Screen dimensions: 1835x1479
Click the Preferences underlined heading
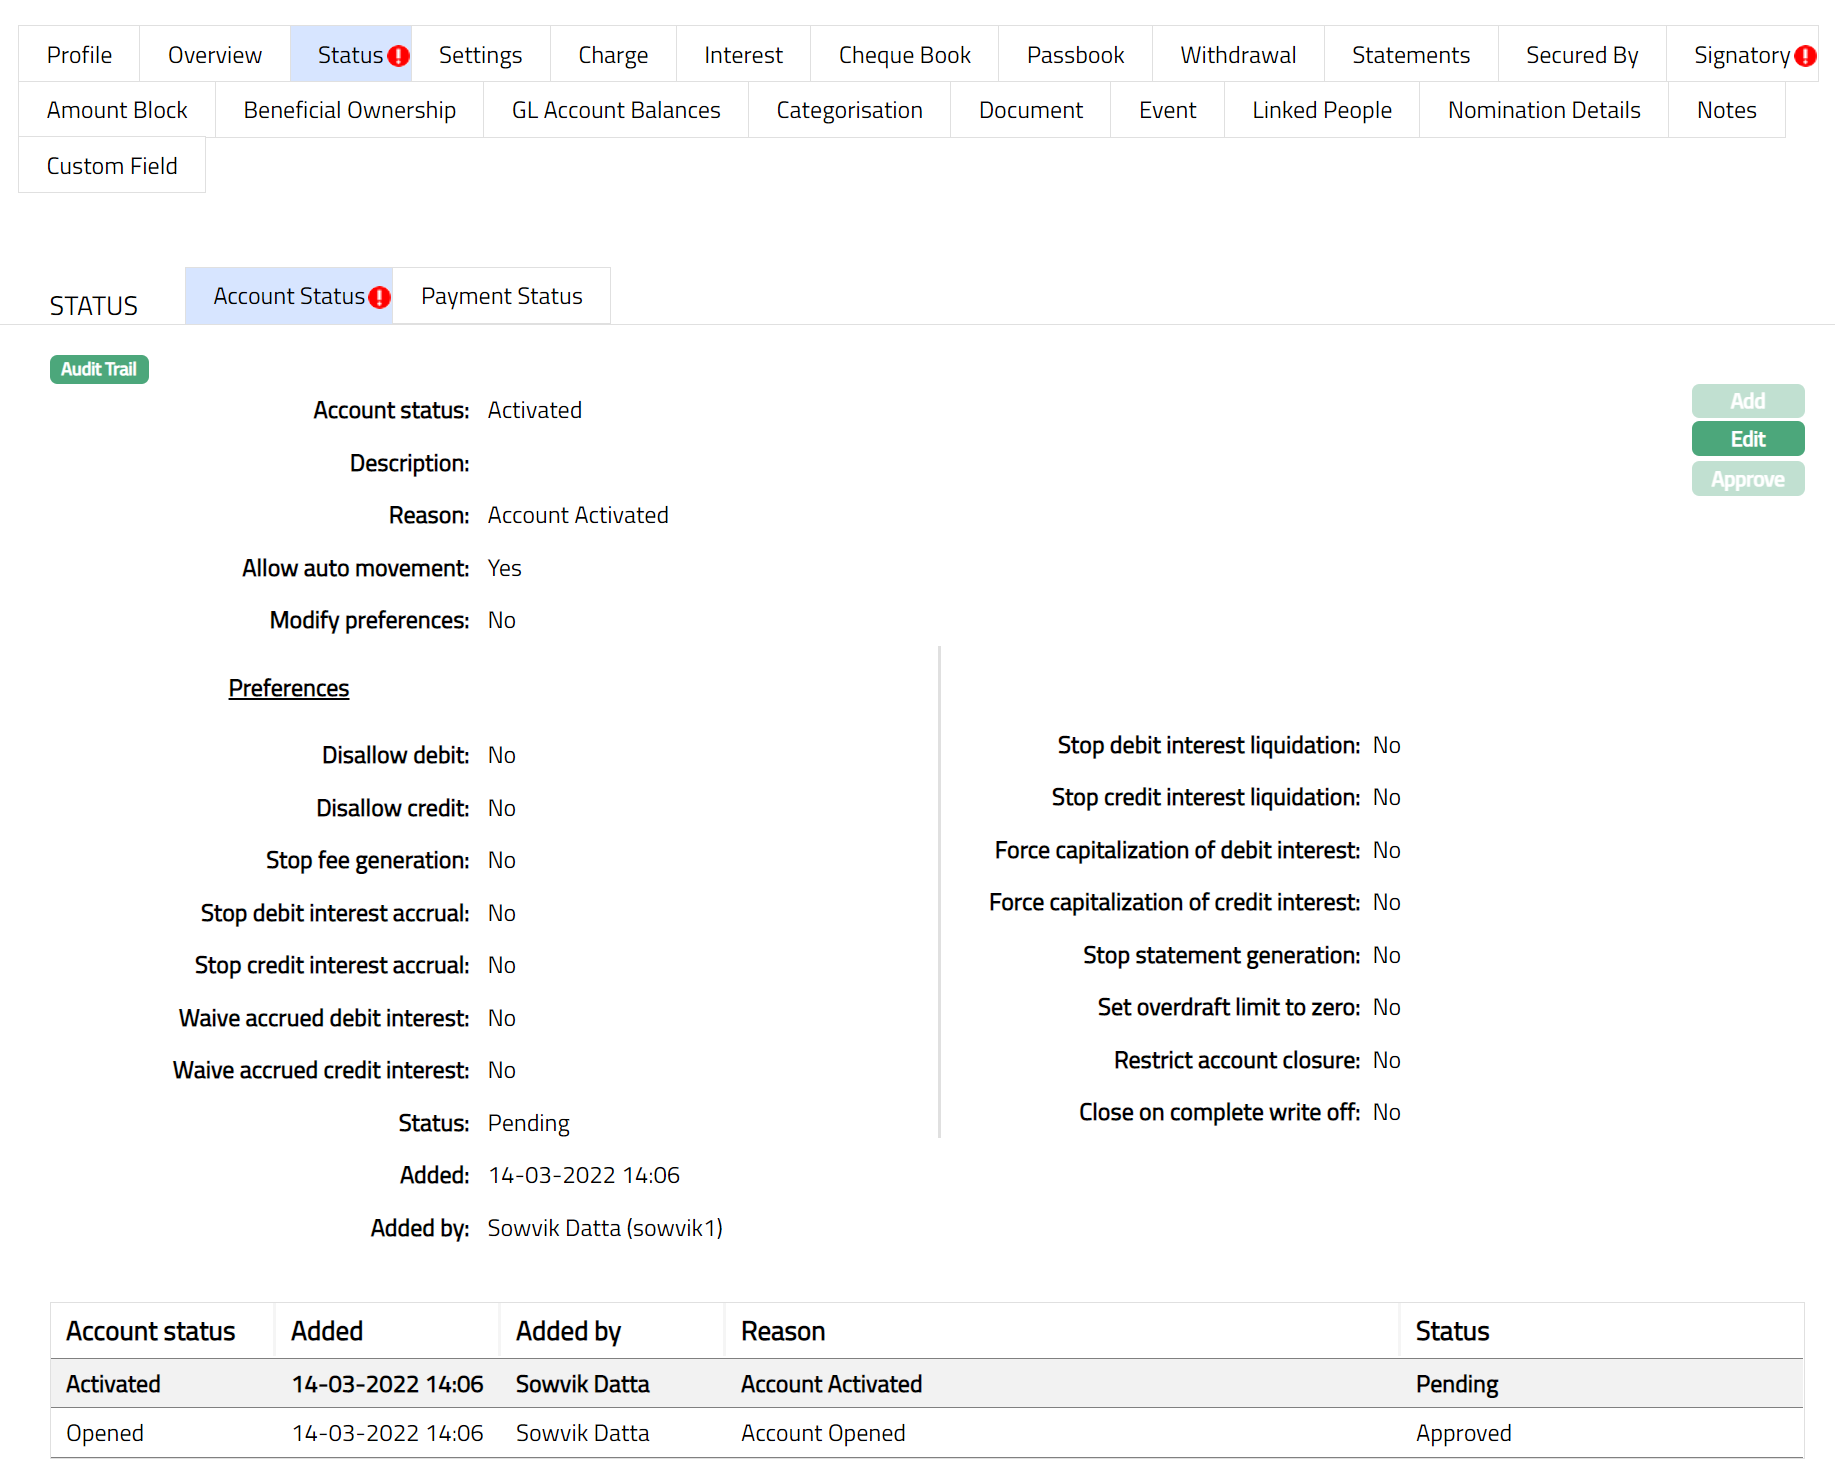click(x=288, y=688)
